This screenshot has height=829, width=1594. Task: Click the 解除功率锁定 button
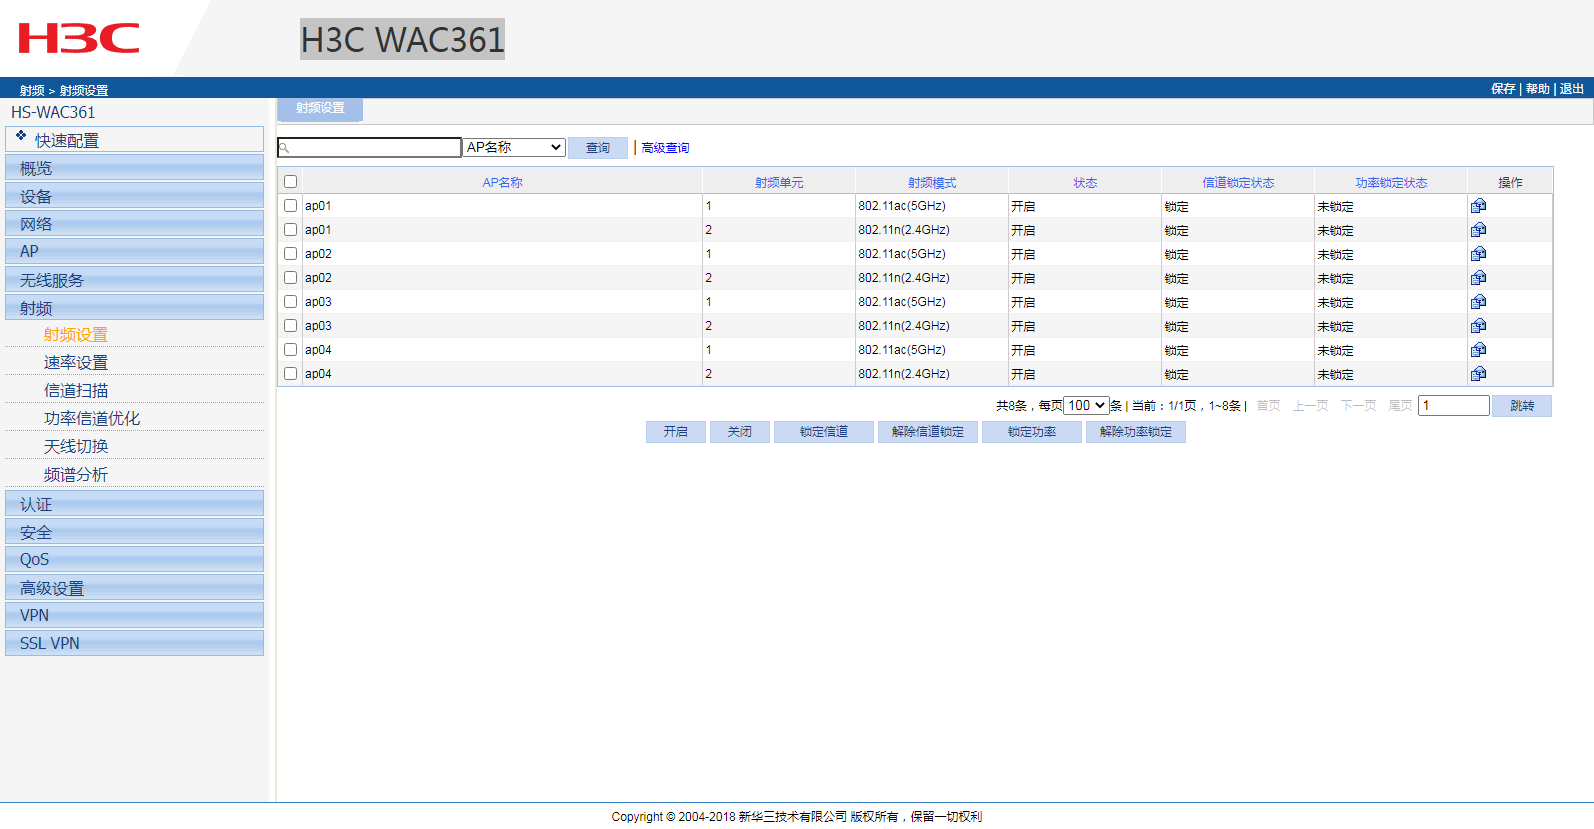[x=1136, y=432]
